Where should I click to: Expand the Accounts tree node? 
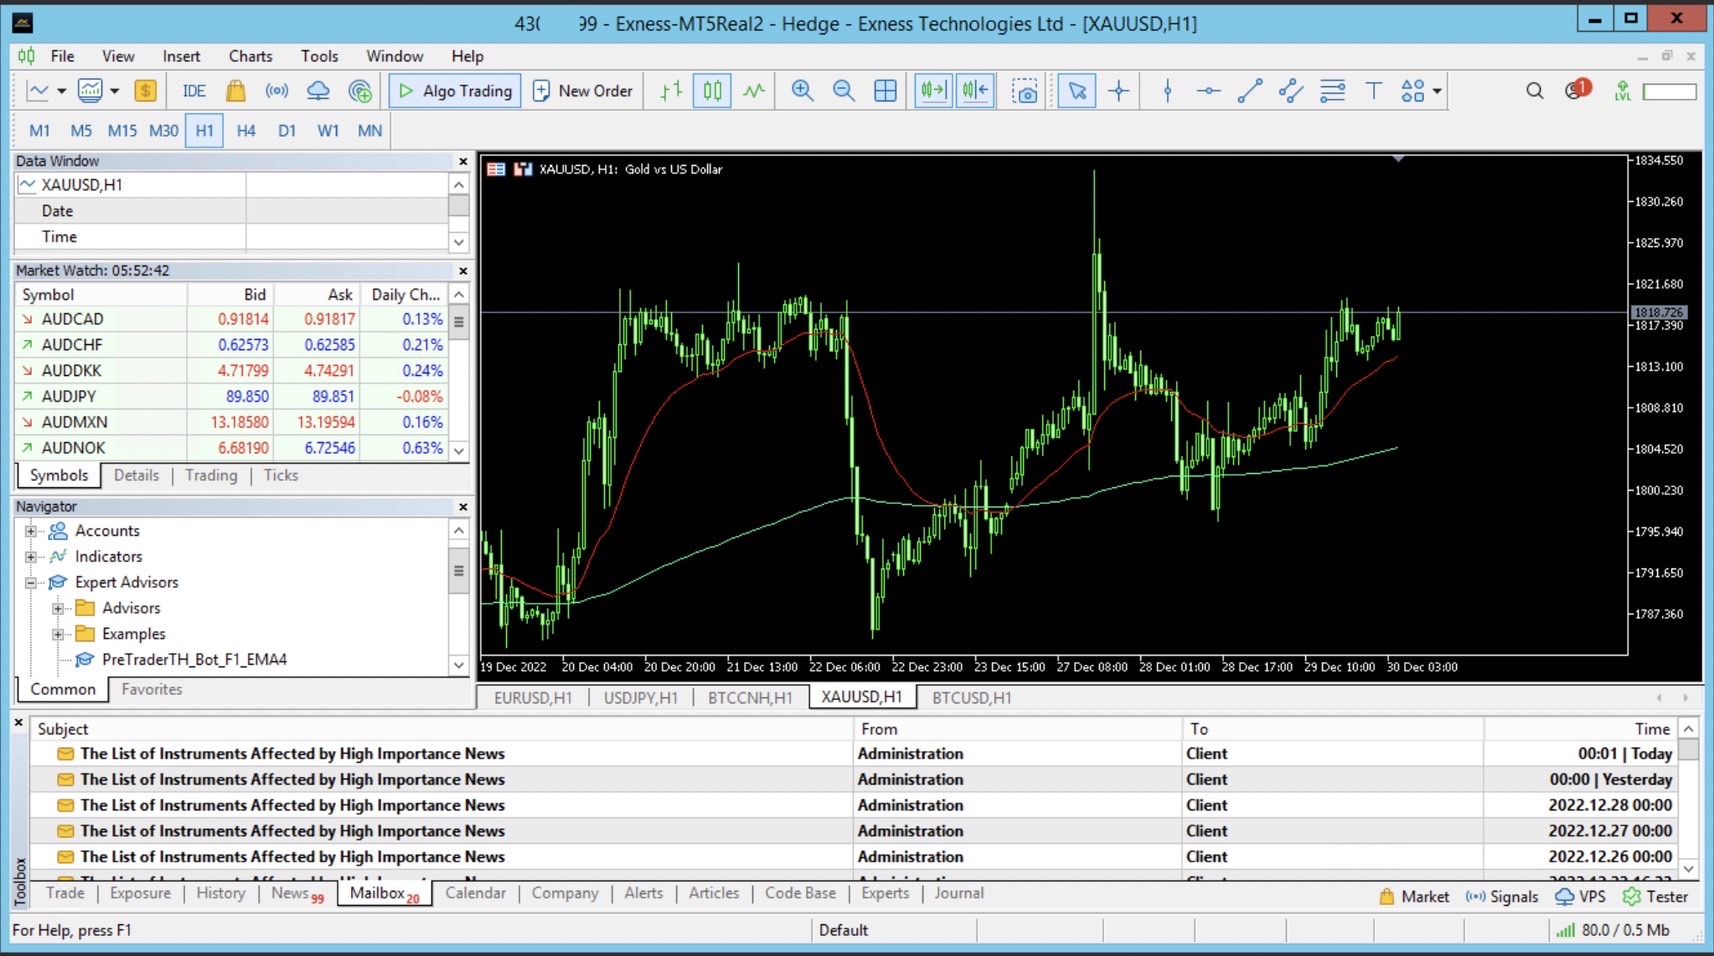click(x=31, y=531)
